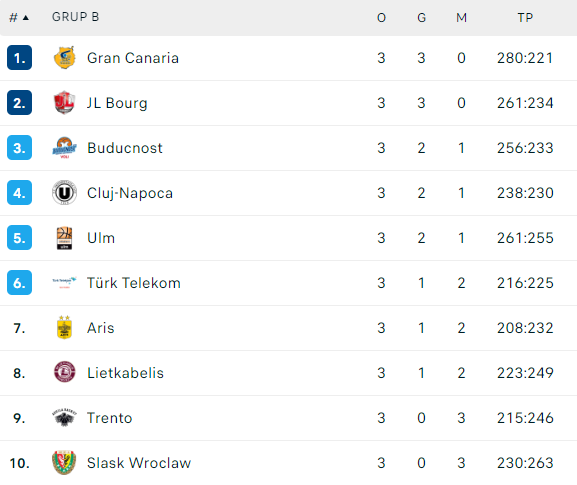Click the Slask Wroclaw crest logo
577x485 pixels.
tap(64, 463)
